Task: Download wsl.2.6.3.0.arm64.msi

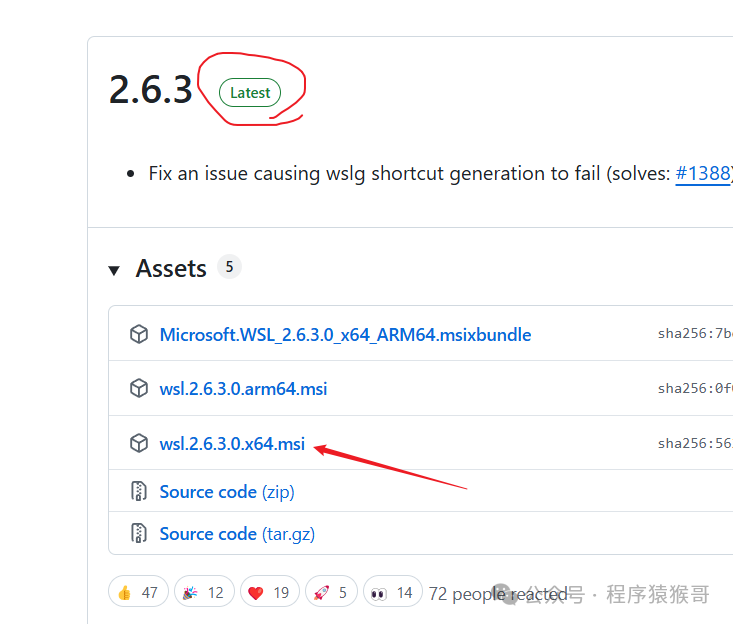Action: 243,388
